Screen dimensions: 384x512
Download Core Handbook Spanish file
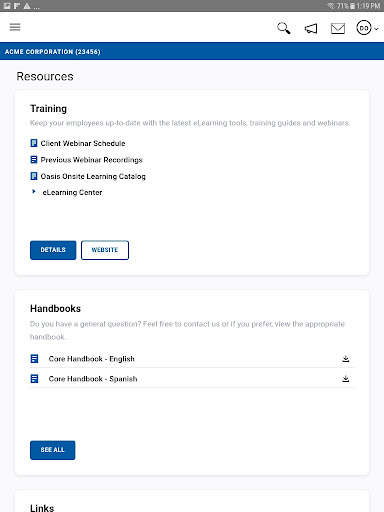pos(346,379)
